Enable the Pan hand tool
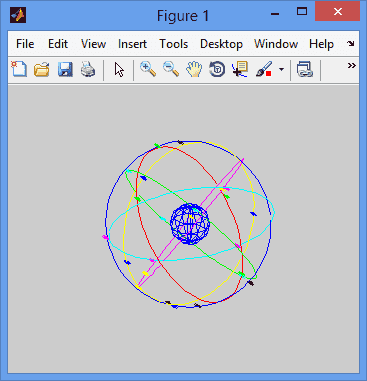Viewport: 367px width, 381px height. [x=194, y=69]
